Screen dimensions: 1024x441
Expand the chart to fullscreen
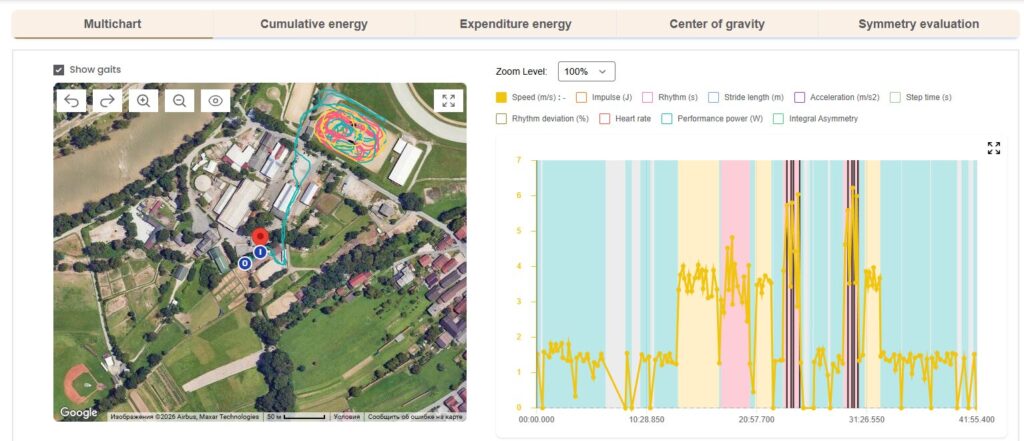pyautogui.click(x=993, y=148)
